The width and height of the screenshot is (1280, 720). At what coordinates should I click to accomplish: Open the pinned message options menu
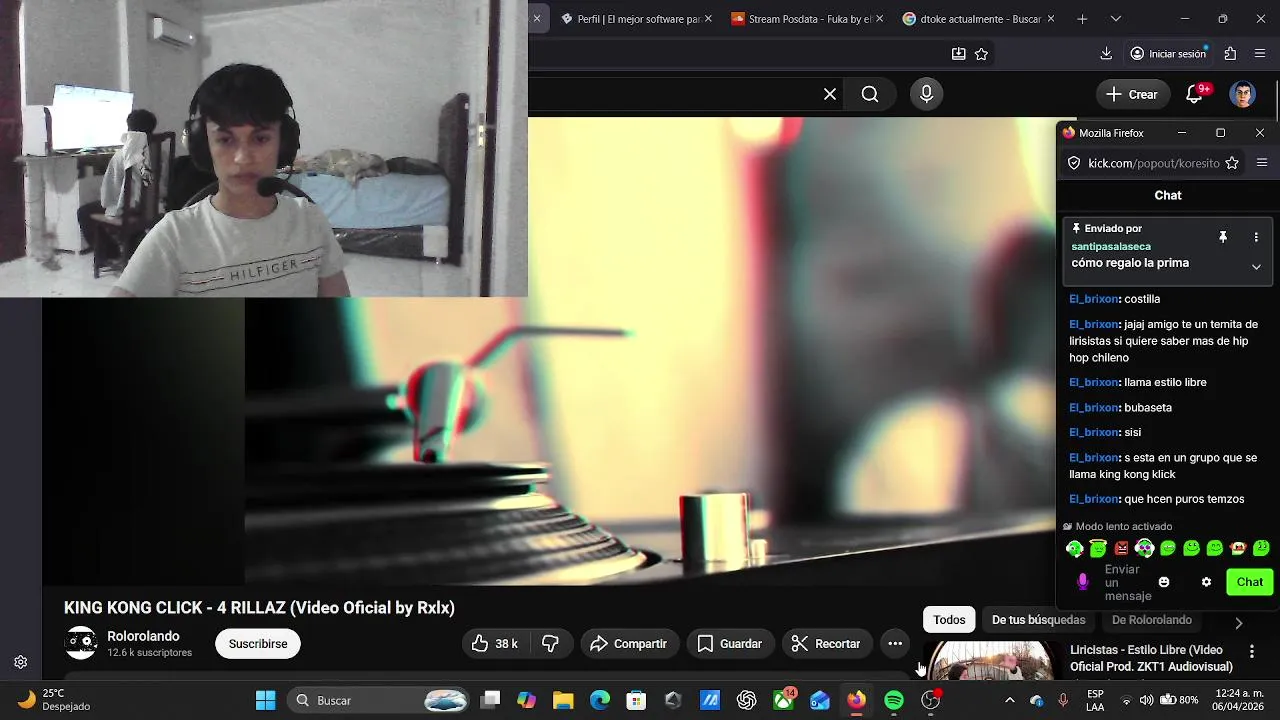point(1256,237)
